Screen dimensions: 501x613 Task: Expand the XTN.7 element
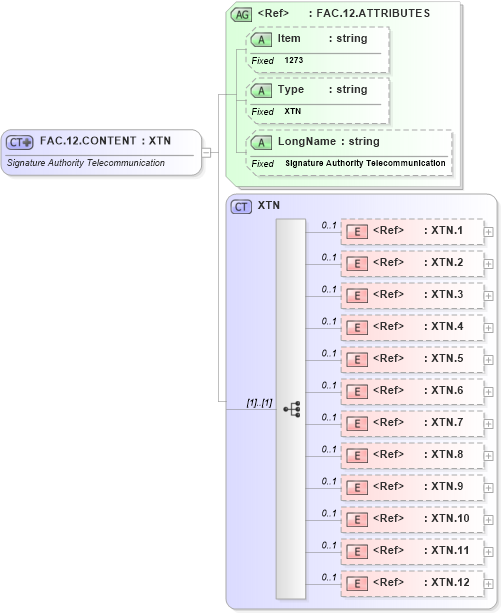coord(488,424)
